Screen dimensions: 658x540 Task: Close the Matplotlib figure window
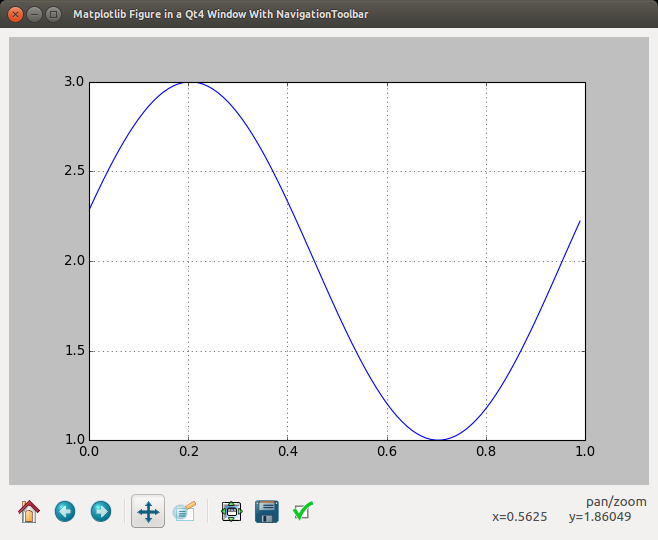[16, 14]
